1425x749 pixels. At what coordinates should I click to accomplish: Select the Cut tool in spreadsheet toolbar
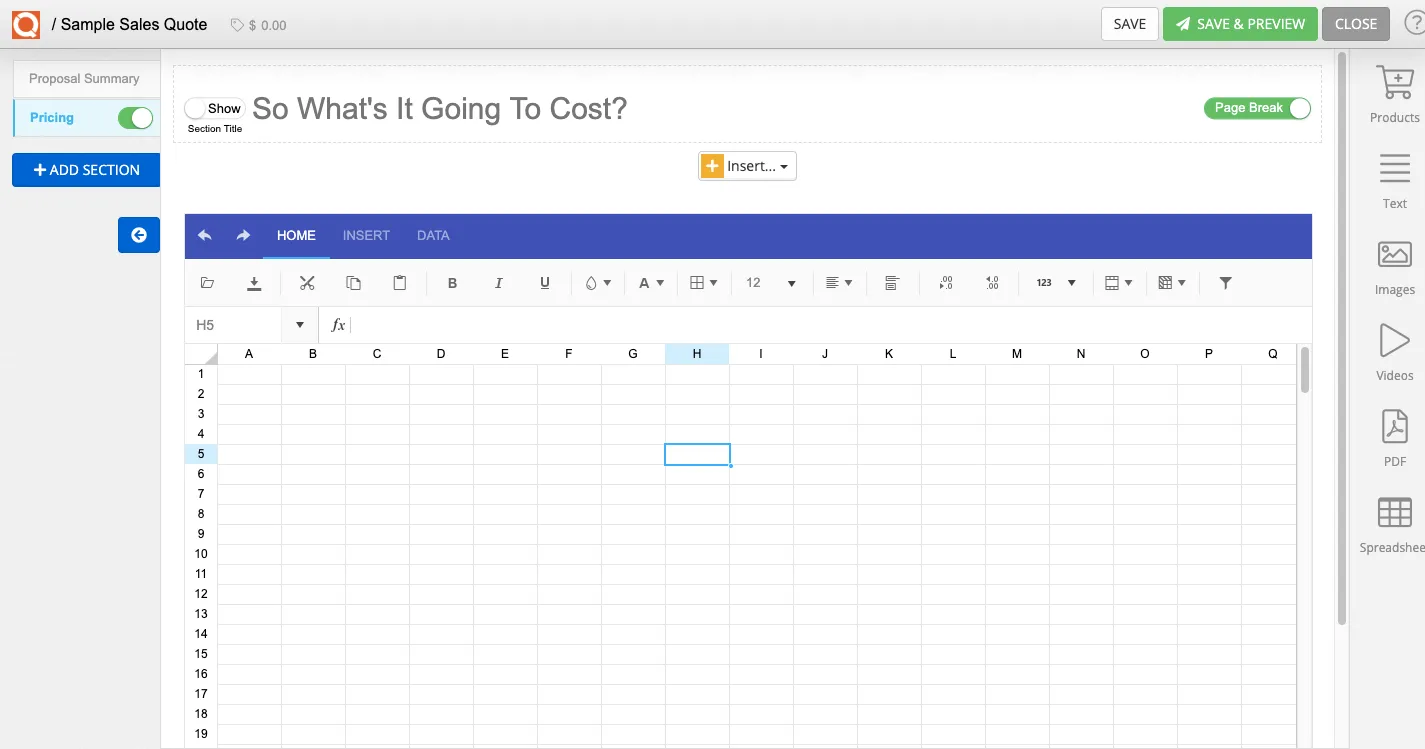[306, 283]
